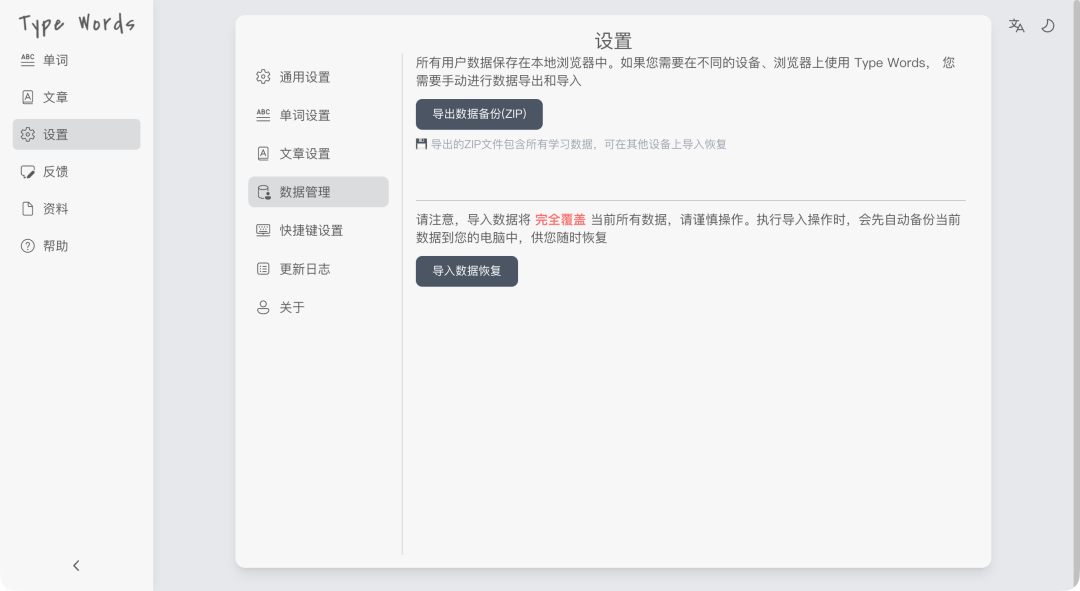Click the gear icon beside 通用设置
This screenshot has width=1080, height=591.
pos(263,77)
